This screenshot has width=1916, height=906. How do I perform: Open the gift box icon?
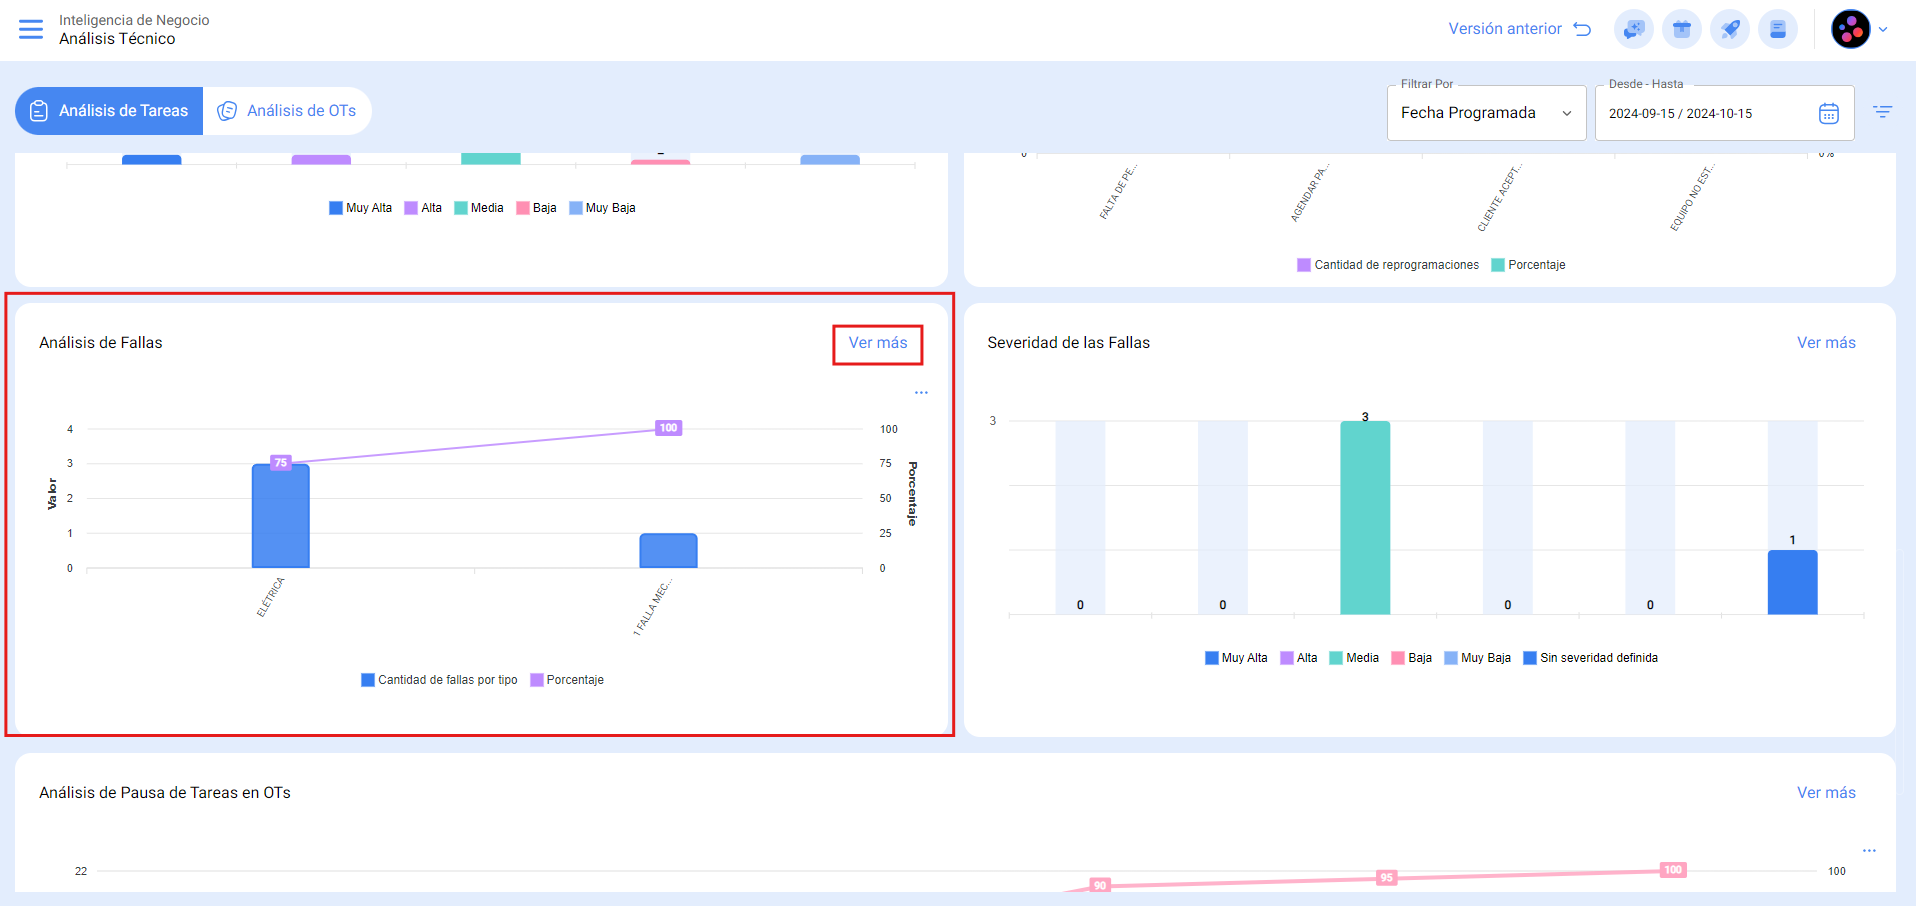click(x=1681, y=29)
